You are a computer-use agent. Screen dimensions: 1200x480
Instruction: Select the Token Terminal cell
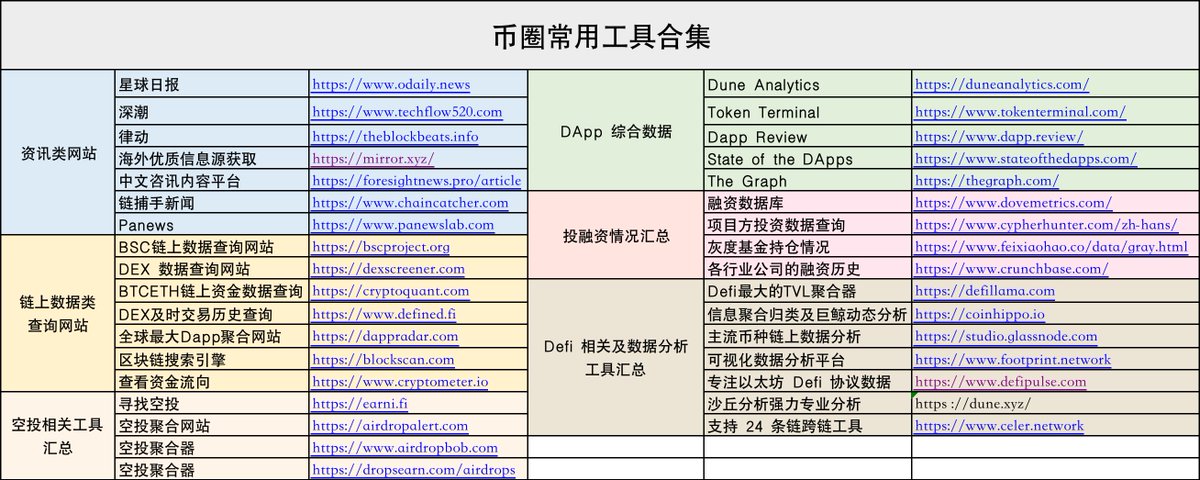(x=807, y=112)
